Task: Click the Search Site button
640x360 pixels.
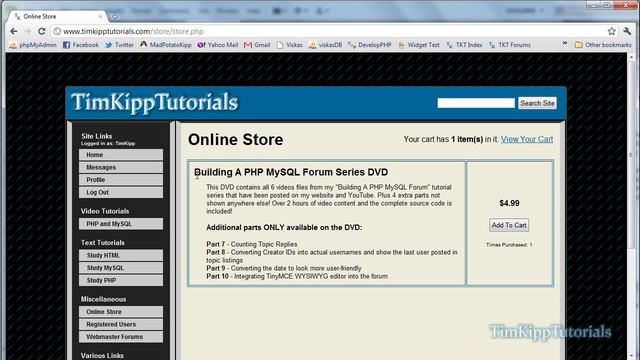Action: pyautogui.click(x=537, y=103)
